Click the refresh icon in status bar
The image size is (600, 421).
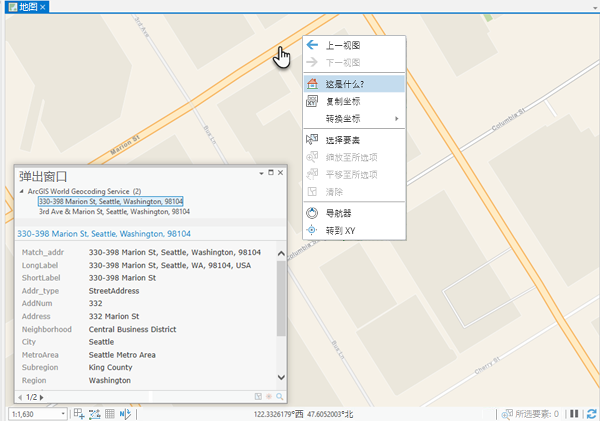[592, 413]
